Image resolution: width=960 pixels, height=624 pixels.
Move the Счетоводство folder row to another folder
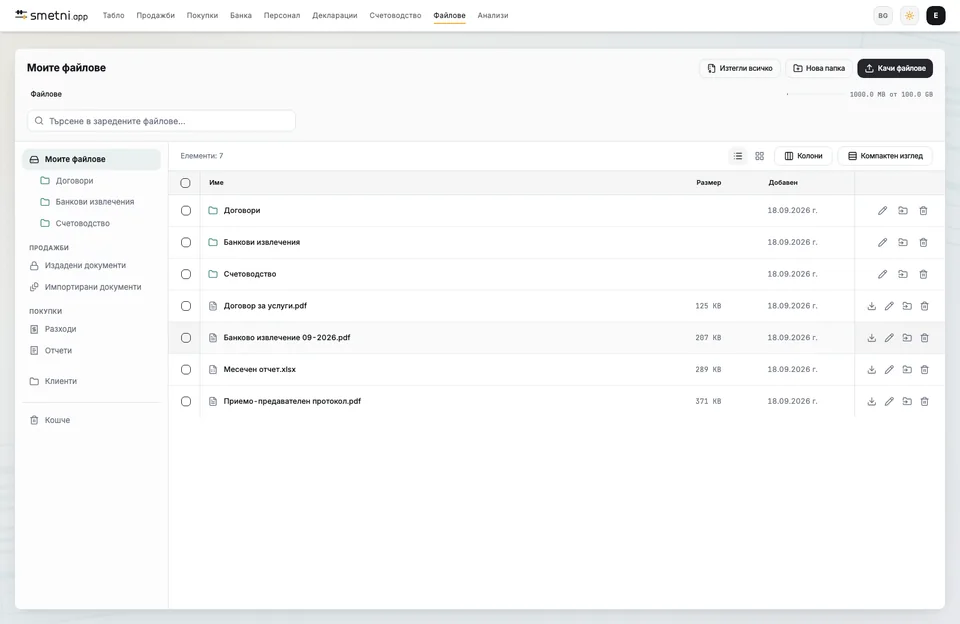(x=903, y=274)
